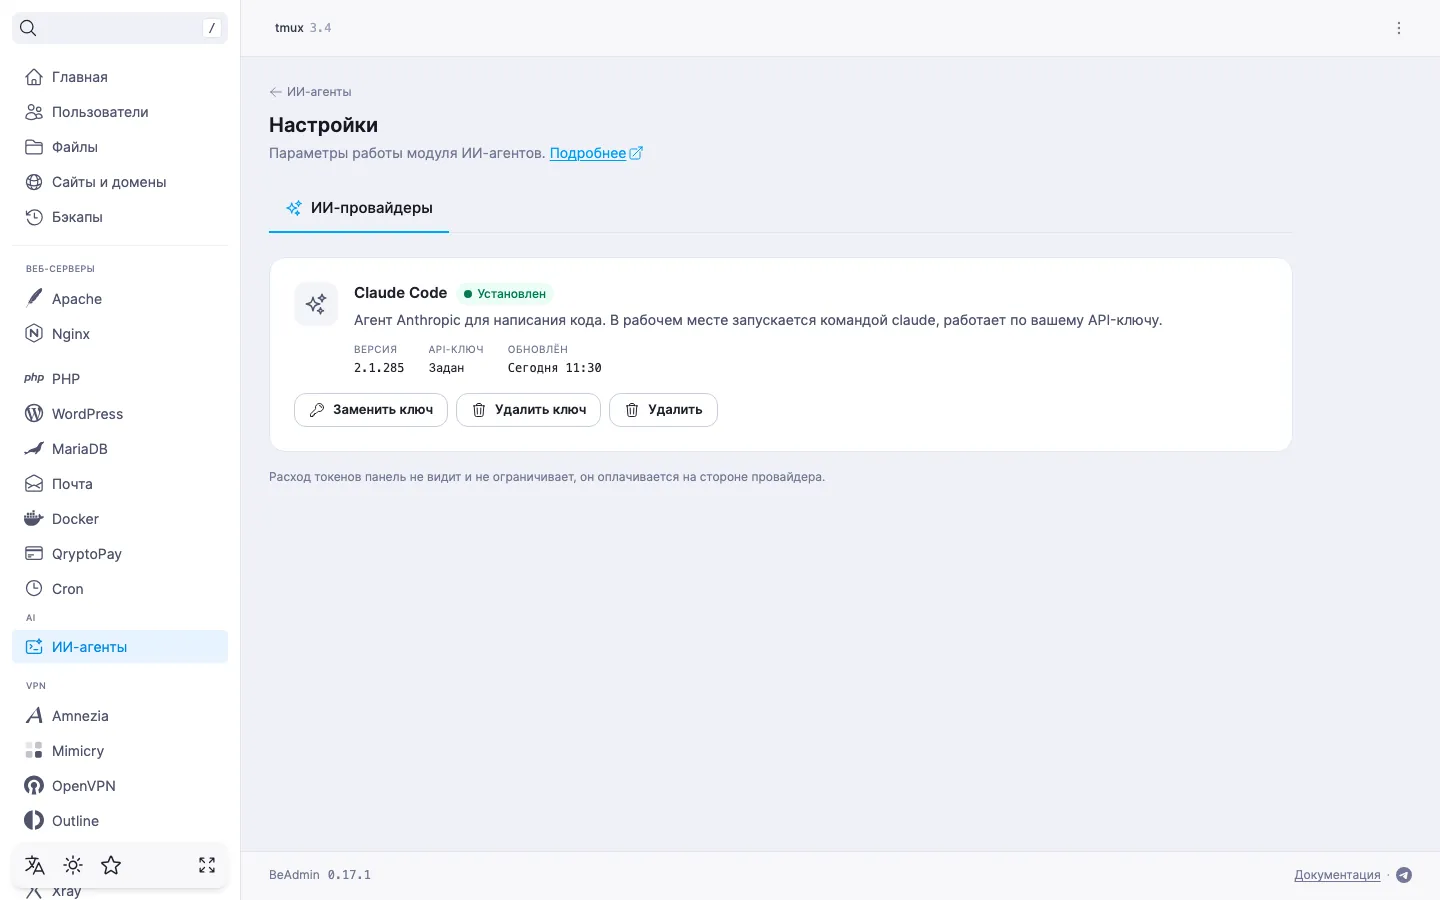Click the Telegram icon in footer
This screenshot has width=1440, height=900.
(1404, 875)
